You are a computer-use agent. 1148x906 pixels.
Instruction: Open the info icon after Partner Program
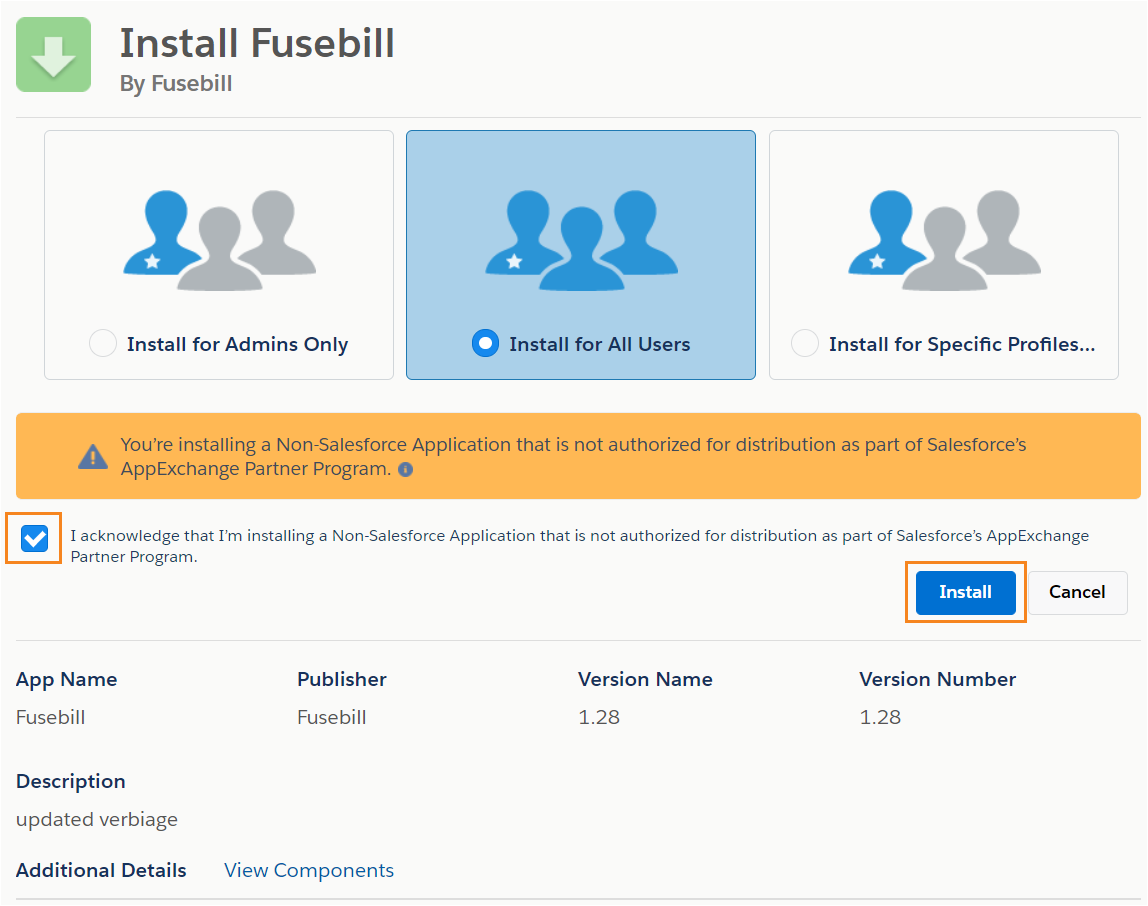[406, 469]
